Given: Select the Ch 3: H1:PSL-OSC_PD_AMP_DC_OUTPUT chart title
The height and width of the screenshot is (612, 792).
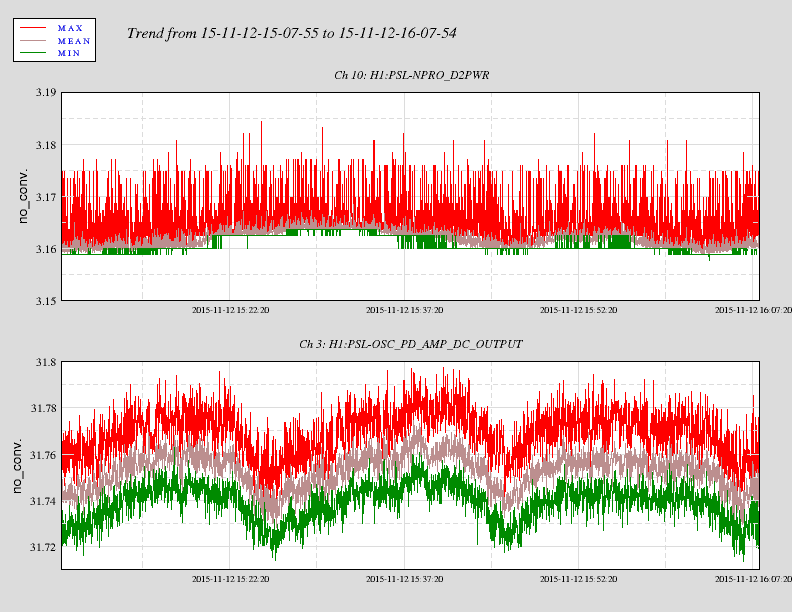Looking at the screenshot, I should tap(411, 344).
